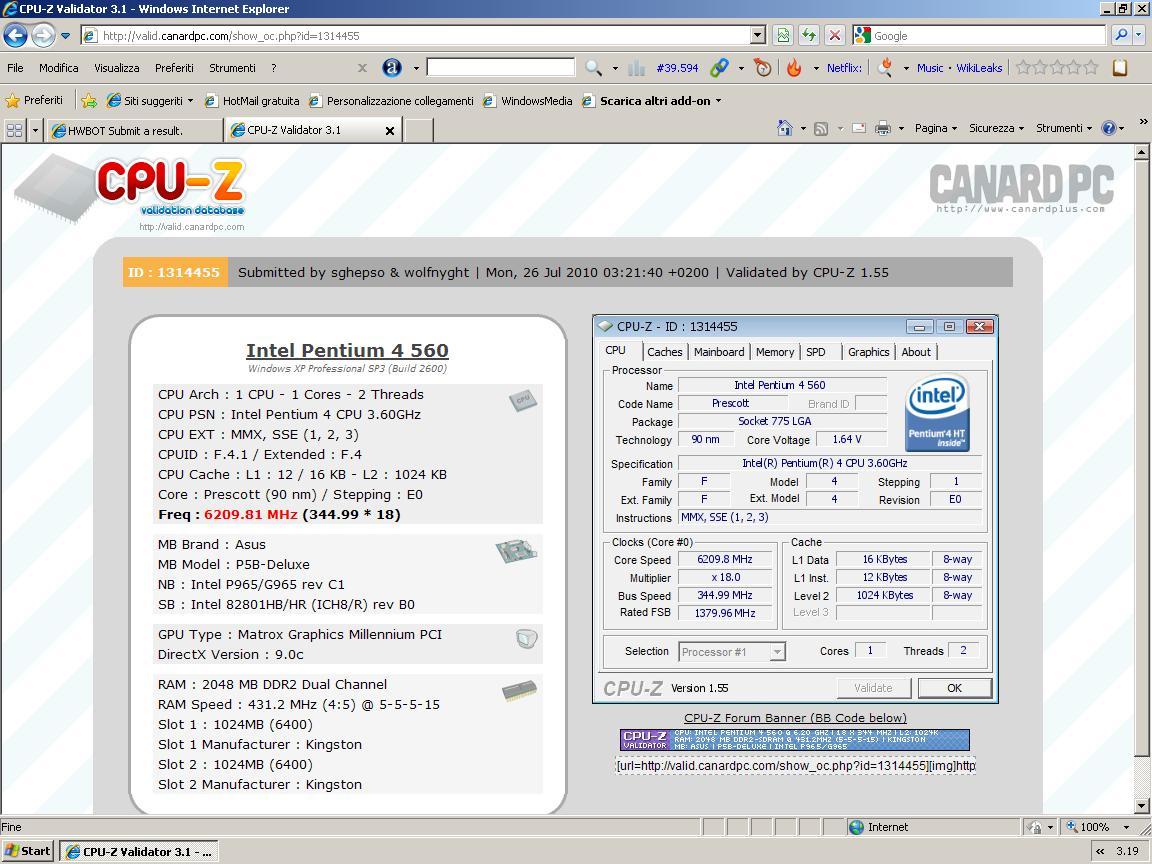Click the Alexa 'a' logo icon
This screenshot has height=864, width=1152.
click(392, 68)
